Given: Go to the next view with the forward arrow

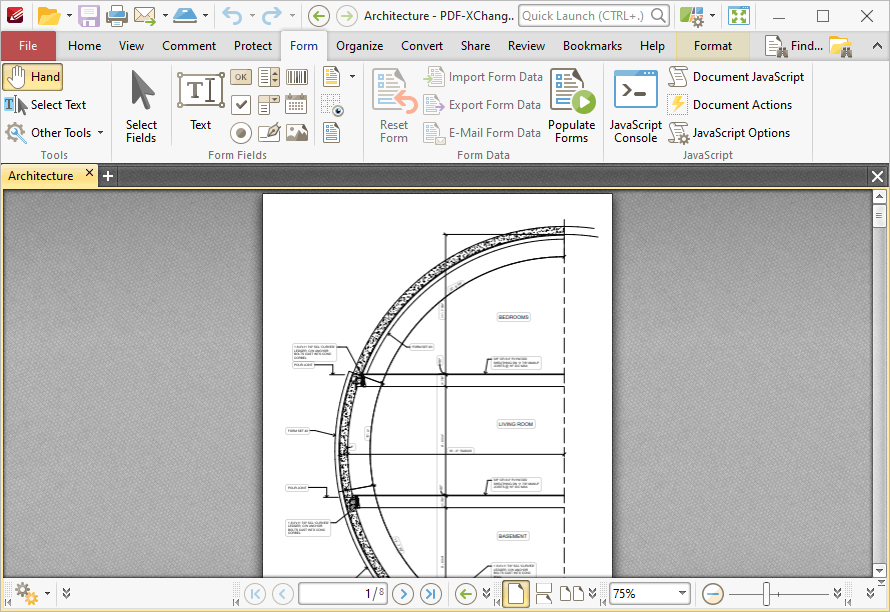Looking at the screenshot, I should point(346,16).
